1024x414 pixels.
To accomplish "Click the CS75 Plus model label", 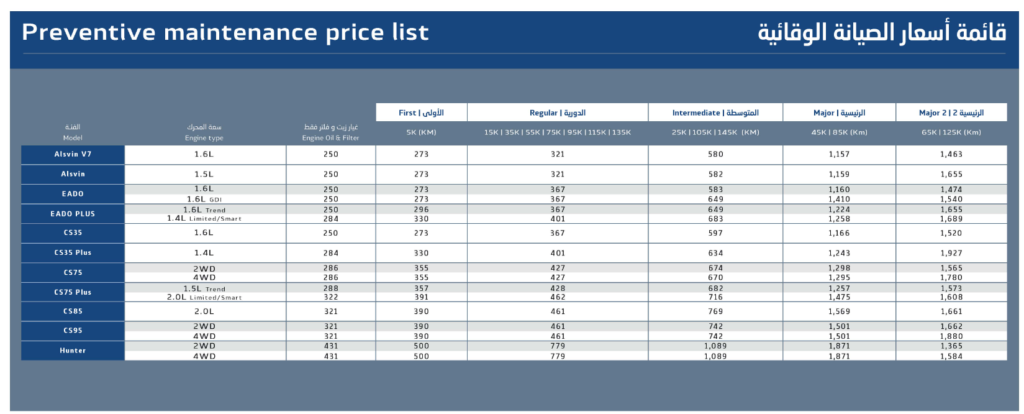I will click(73, 291).
